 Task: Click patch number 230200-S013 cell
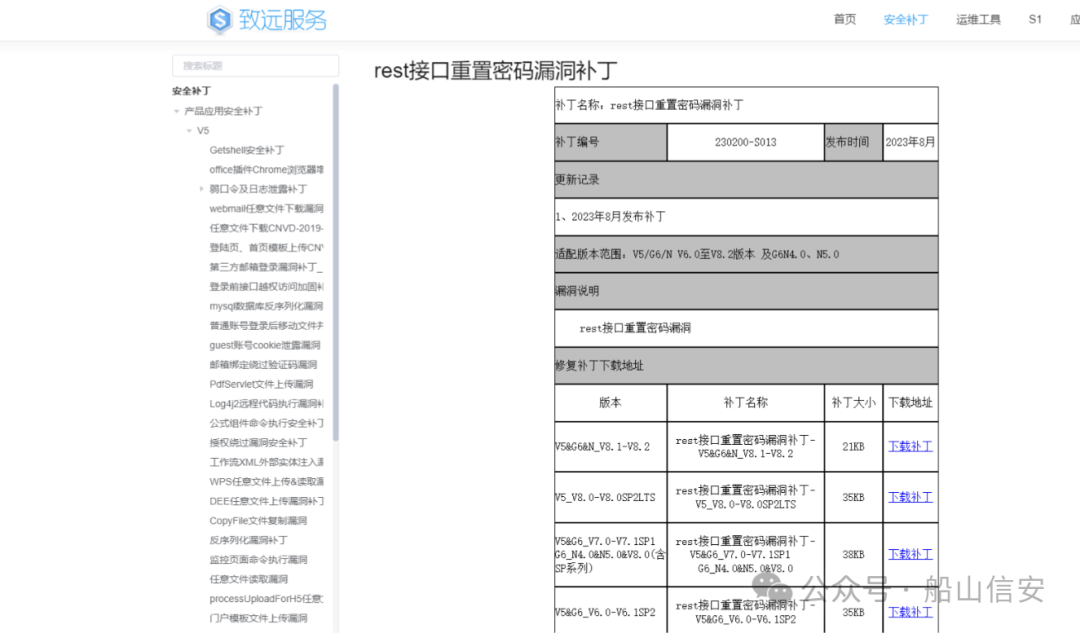point(745,142)
